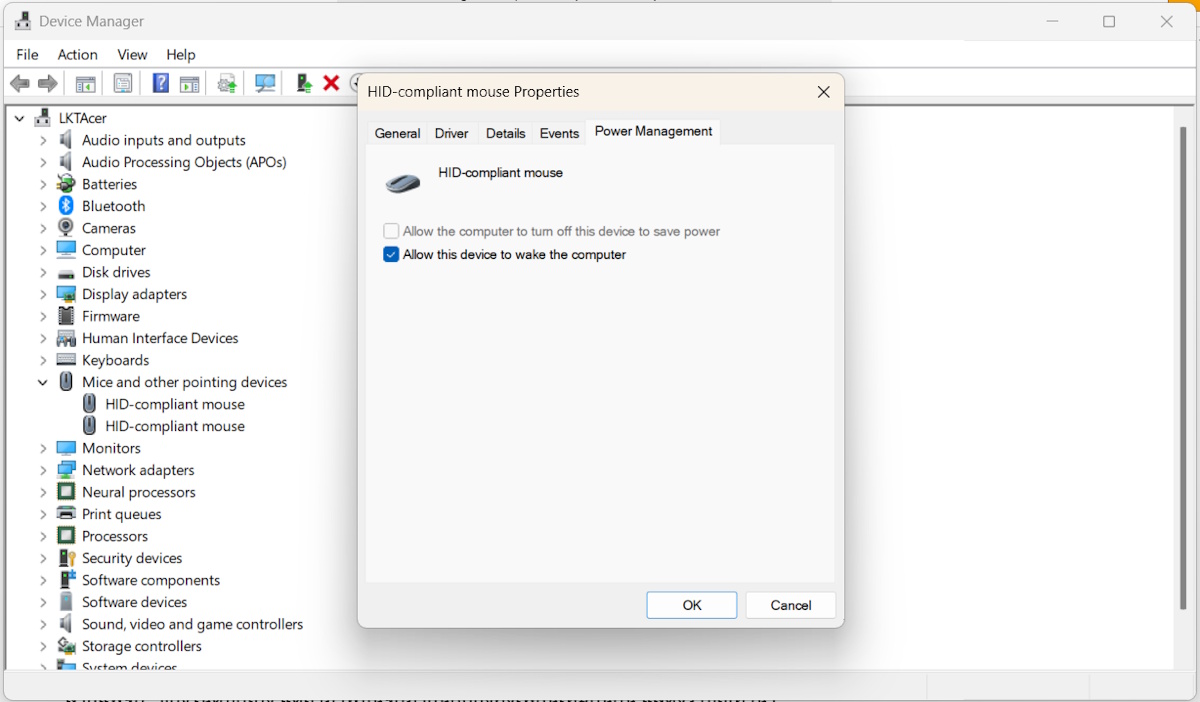This screenshot has height=702, width=1200.
Task: Click OK in the Properties dialog
Action: click(x=691, y=605)
